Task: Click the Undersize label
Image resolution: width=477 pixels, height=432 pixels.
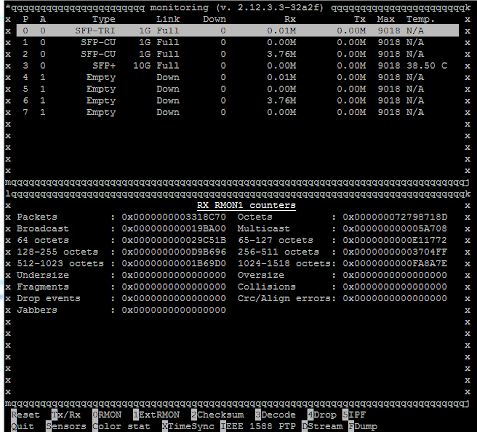Action: [x=43, y=275]
